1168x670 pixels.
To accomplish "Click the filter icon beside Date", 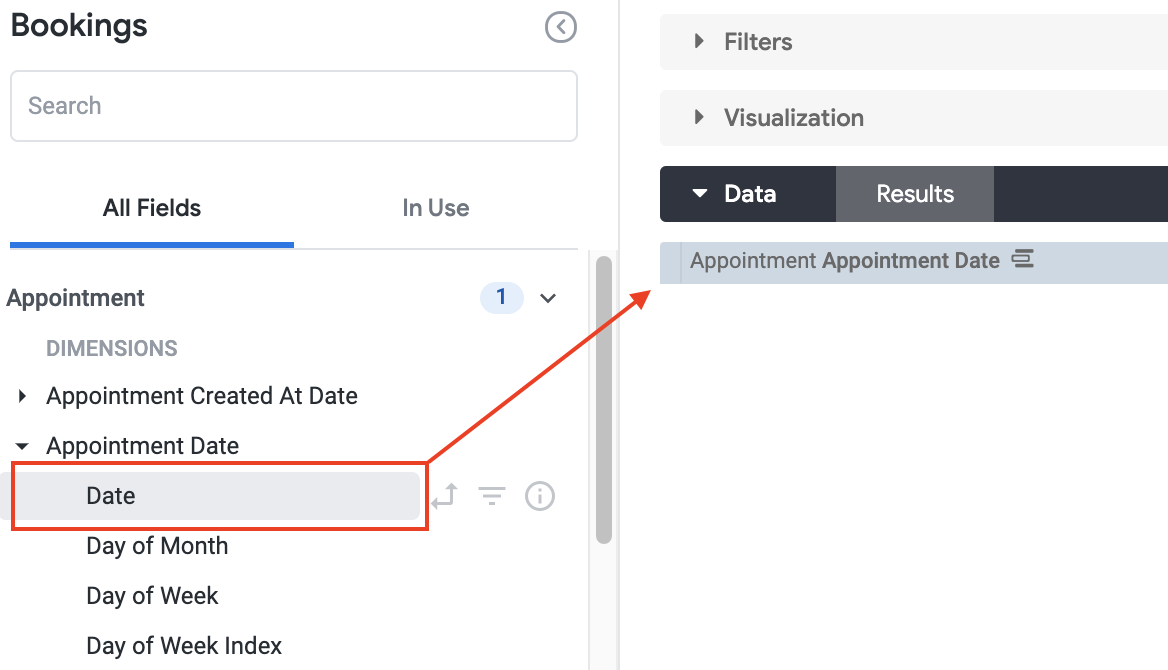I will 492,496.
